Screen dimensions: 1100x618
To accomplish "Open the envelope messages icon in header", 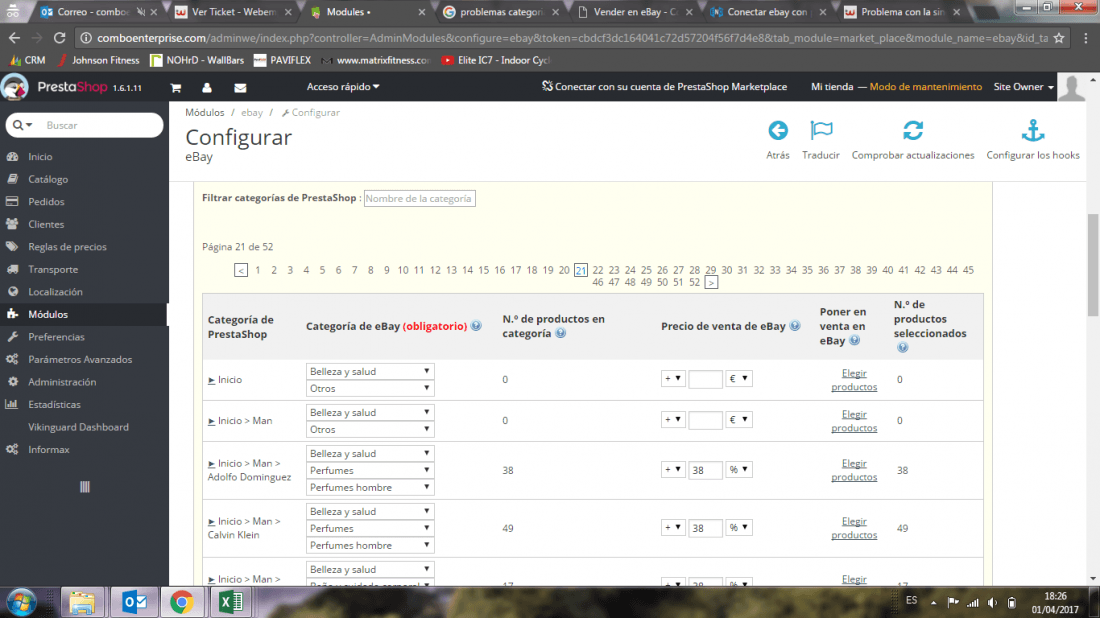I will (240, 88).
